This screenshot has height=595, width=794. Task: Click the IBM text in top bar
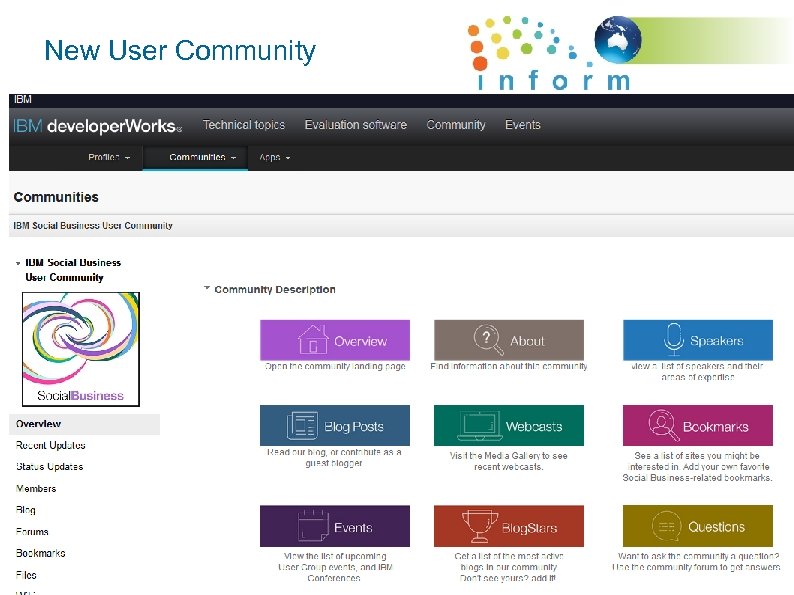click(x=23, y=99)
